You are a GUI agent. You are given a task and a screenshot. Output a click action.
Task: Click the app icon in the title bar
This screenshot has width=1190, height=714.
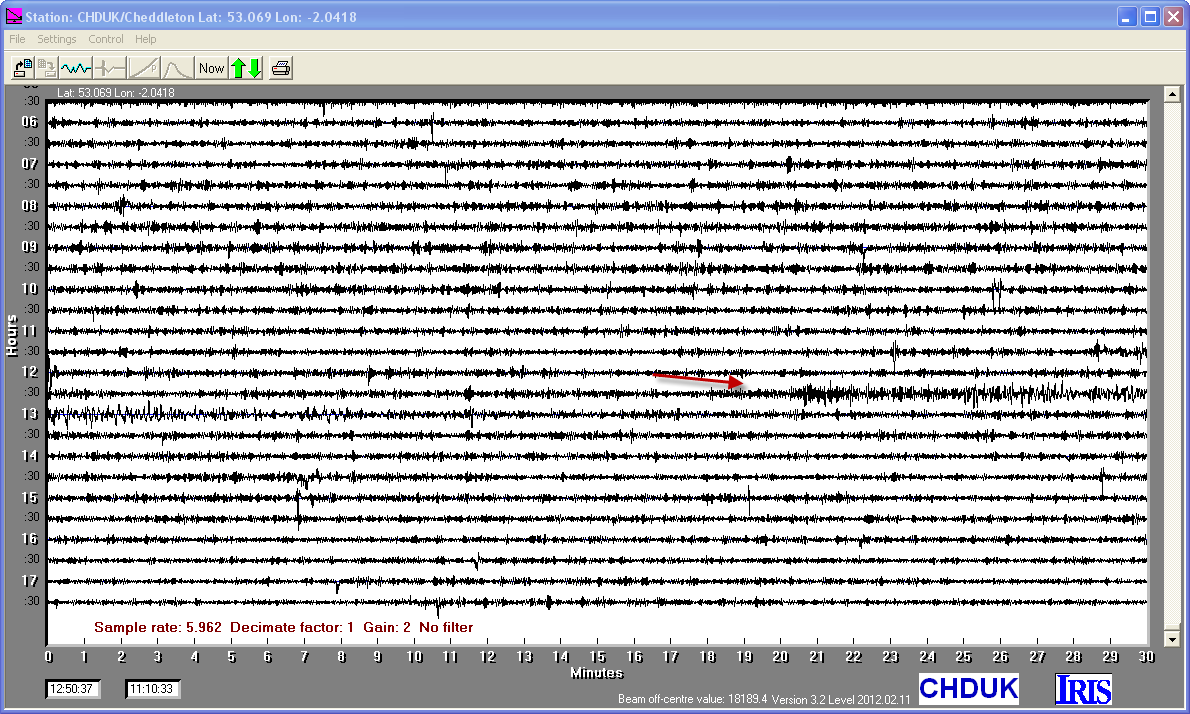pyautogui.click(x=14, y=16)
